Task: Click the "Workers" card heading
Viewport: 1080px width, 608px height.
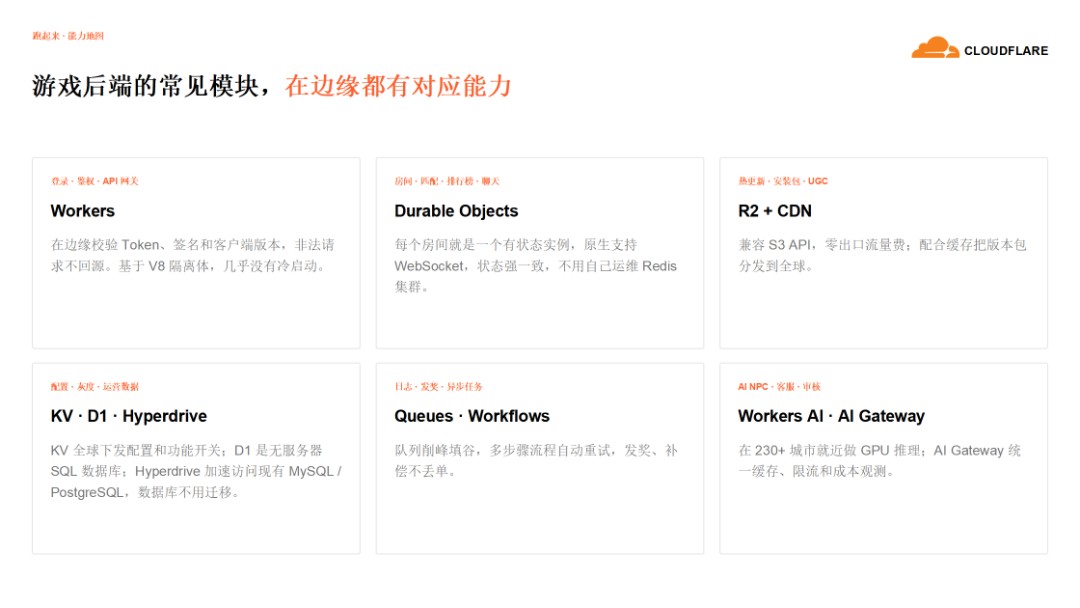Action: pyautogui.click(x=83, y=211)
